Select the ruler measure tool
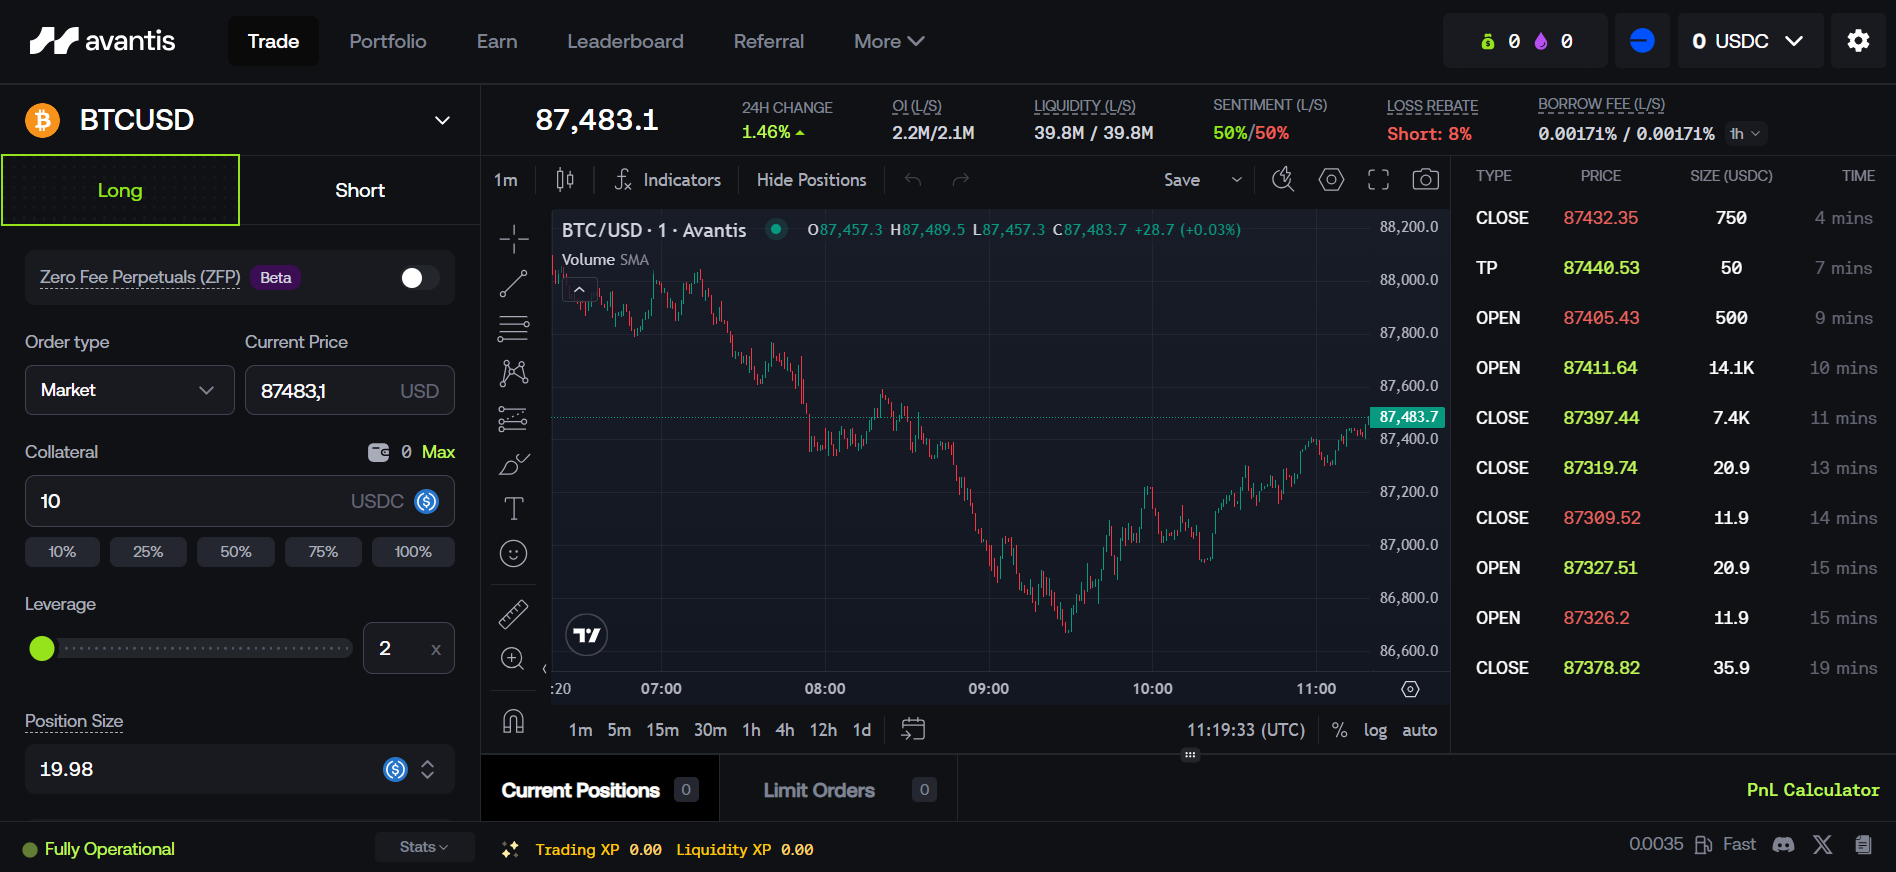1896x872 pixels. [513, 614]
